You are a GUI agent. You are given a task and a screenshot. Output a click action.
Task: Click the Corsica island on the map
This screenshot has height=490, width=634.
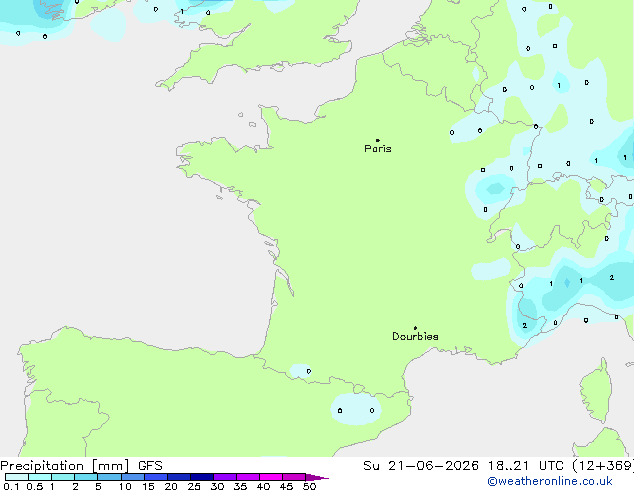(596, 390)
